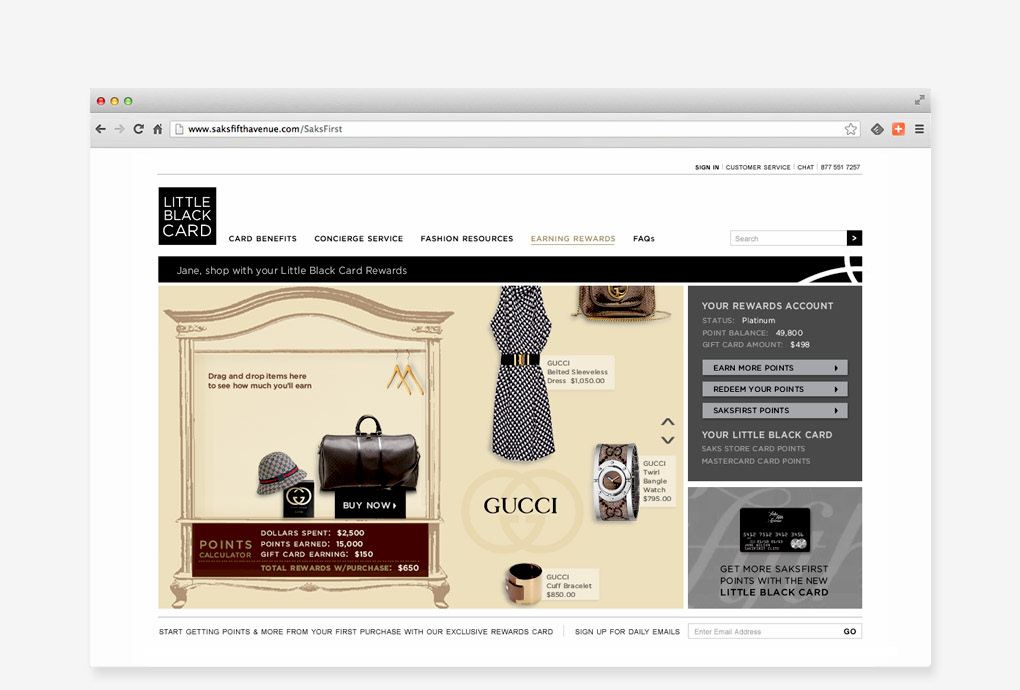
Task: Click the page icon in address bar
Action: 179,129
